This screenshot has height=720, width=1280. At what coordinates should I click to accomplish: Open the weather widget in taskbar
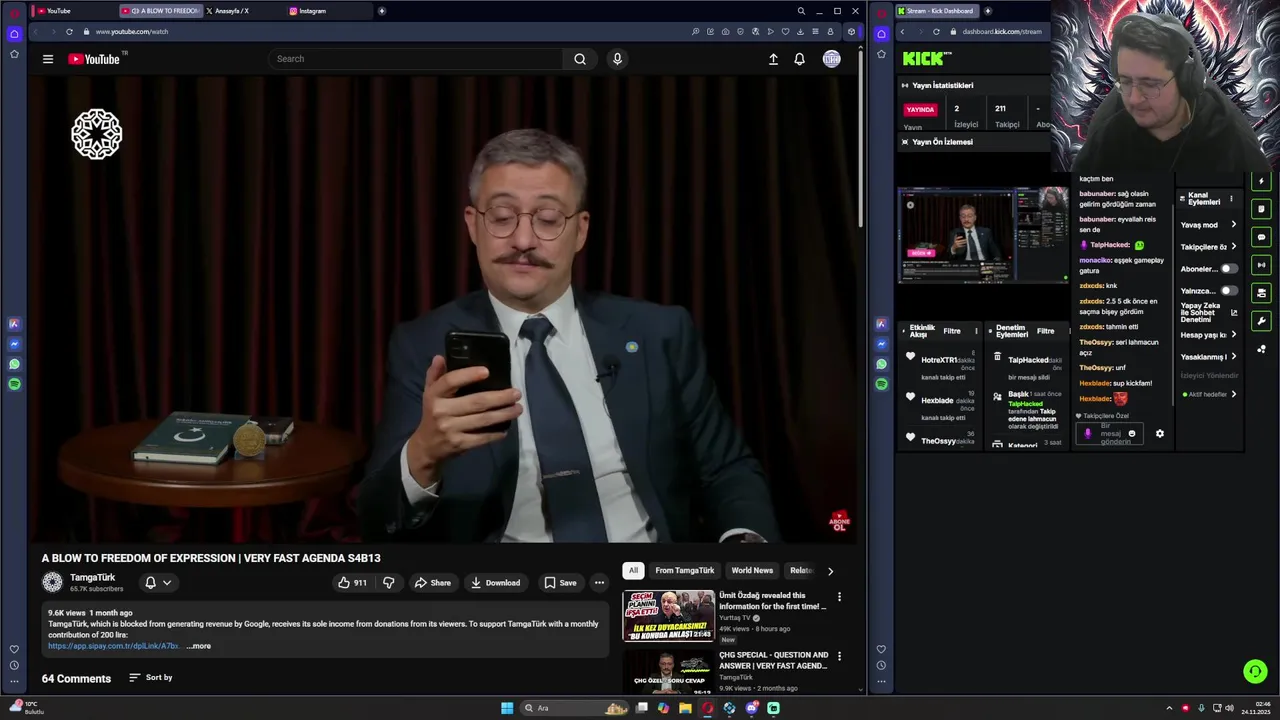24,708
